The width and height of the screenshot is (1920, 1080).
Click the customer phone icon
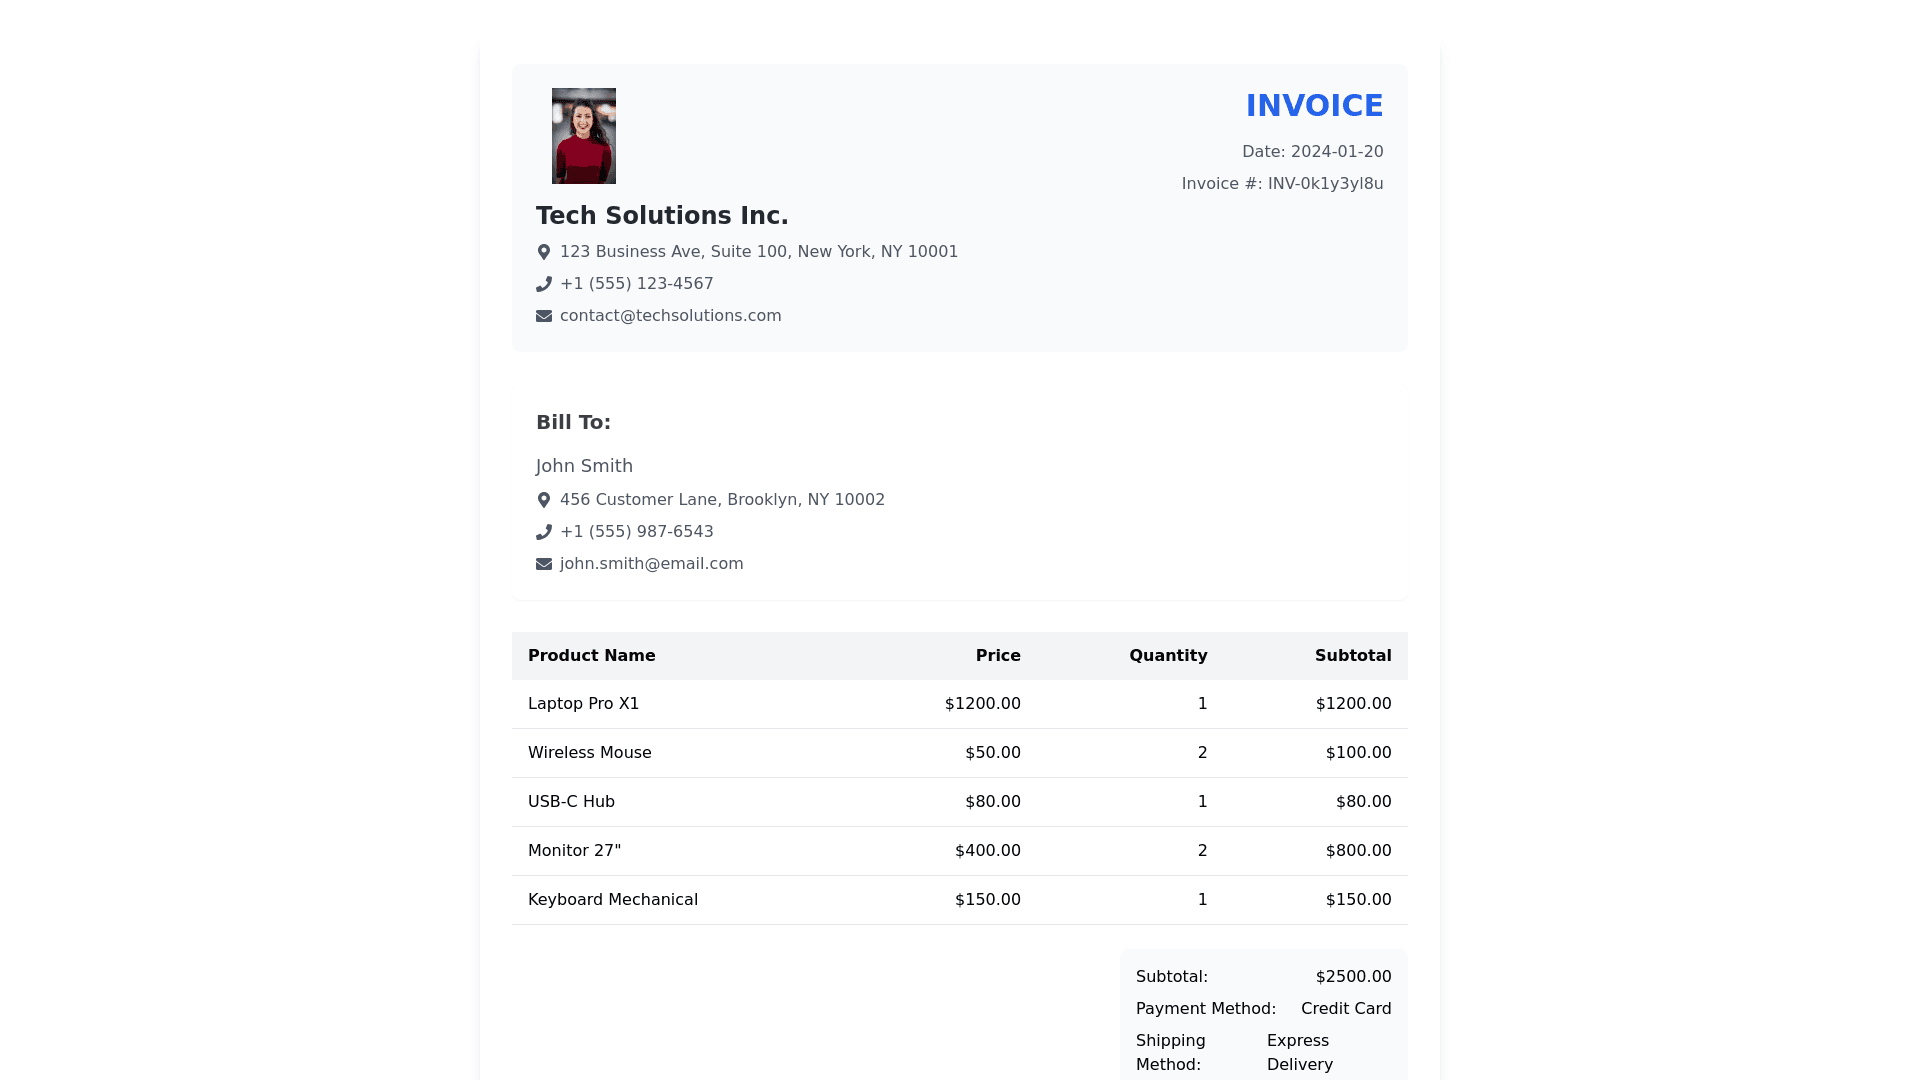coord(544,532)
